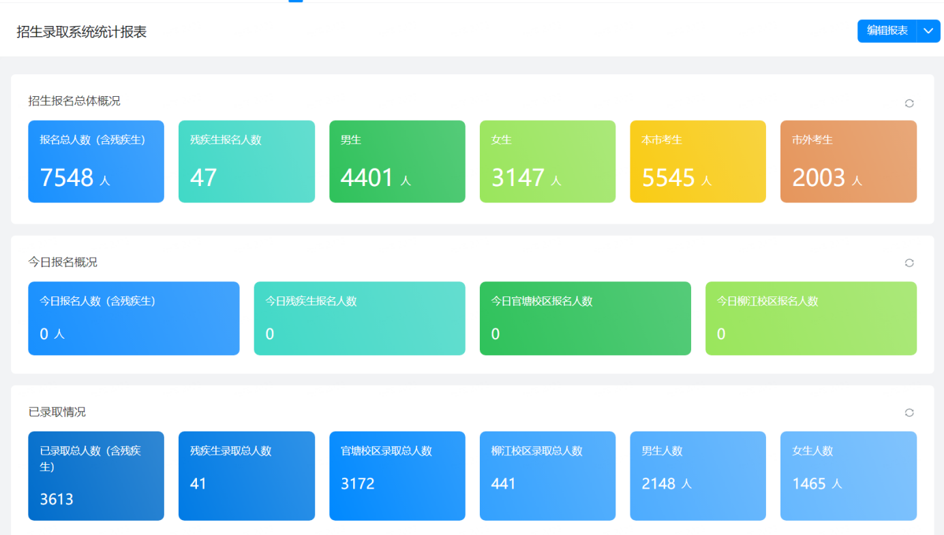Click the 女生人数 1465 card
Viewport: 944px width, 535px height.
pyautogui.click(x=848, y=475)
